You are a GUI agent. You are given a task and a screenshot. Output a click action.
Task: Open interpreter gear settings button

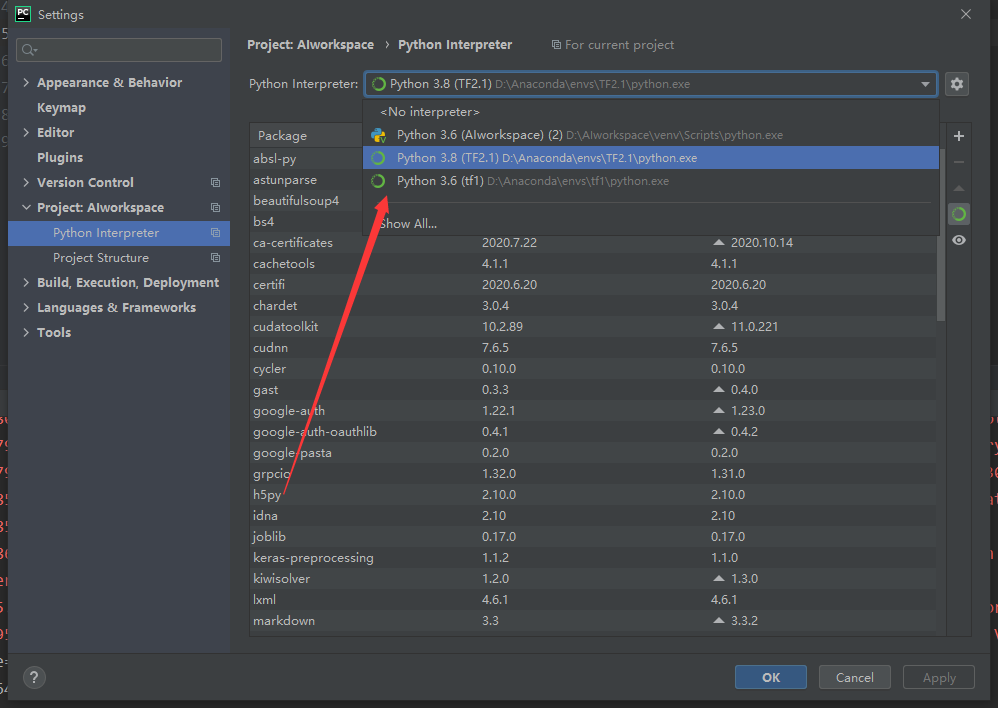coord(957,84)
